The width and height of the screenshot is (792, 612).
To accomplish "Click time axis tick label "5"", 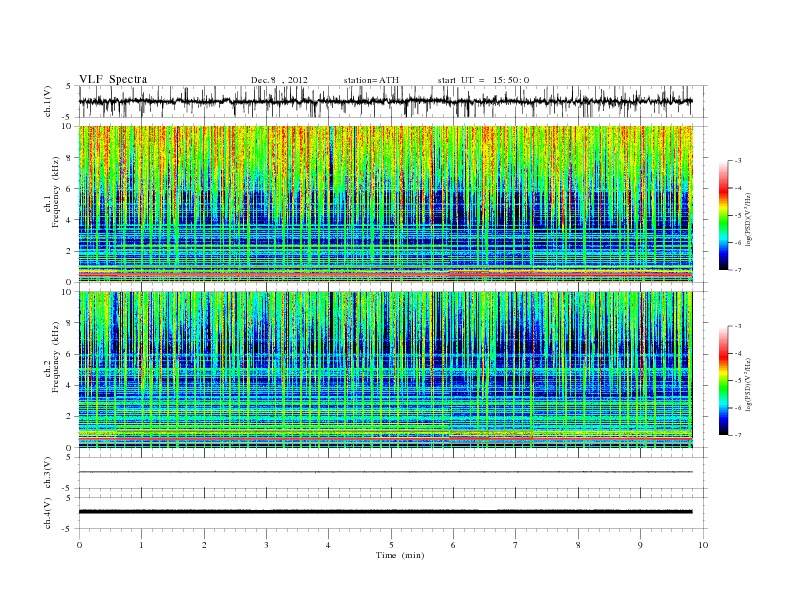I will tap(391, 545).
